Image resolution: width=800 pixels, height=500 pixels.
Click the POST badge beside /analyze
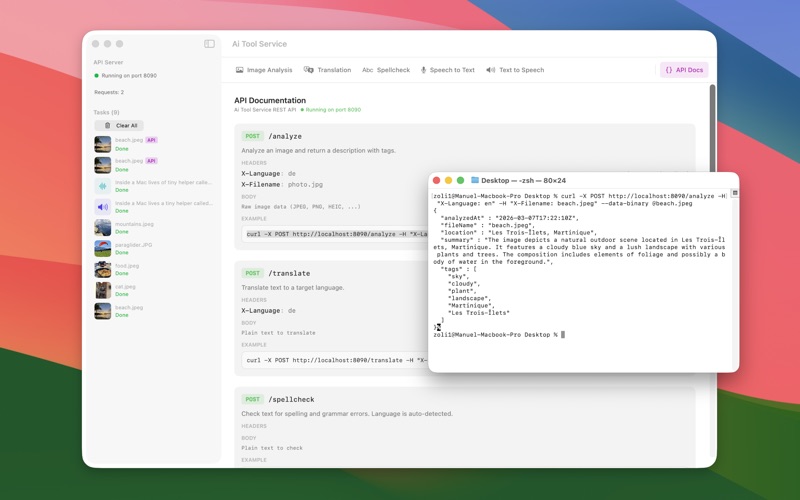[253, 136]
